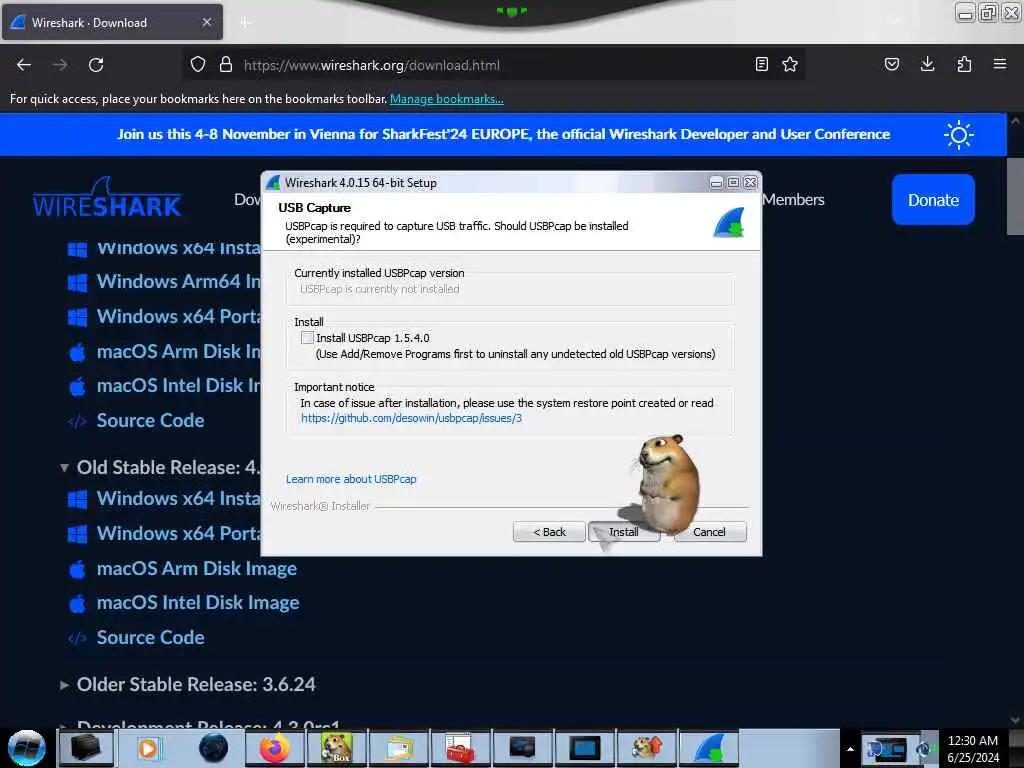
Task: Click the taskbar clock showing 12:30 AM
Action: click(x=973, y=749)
